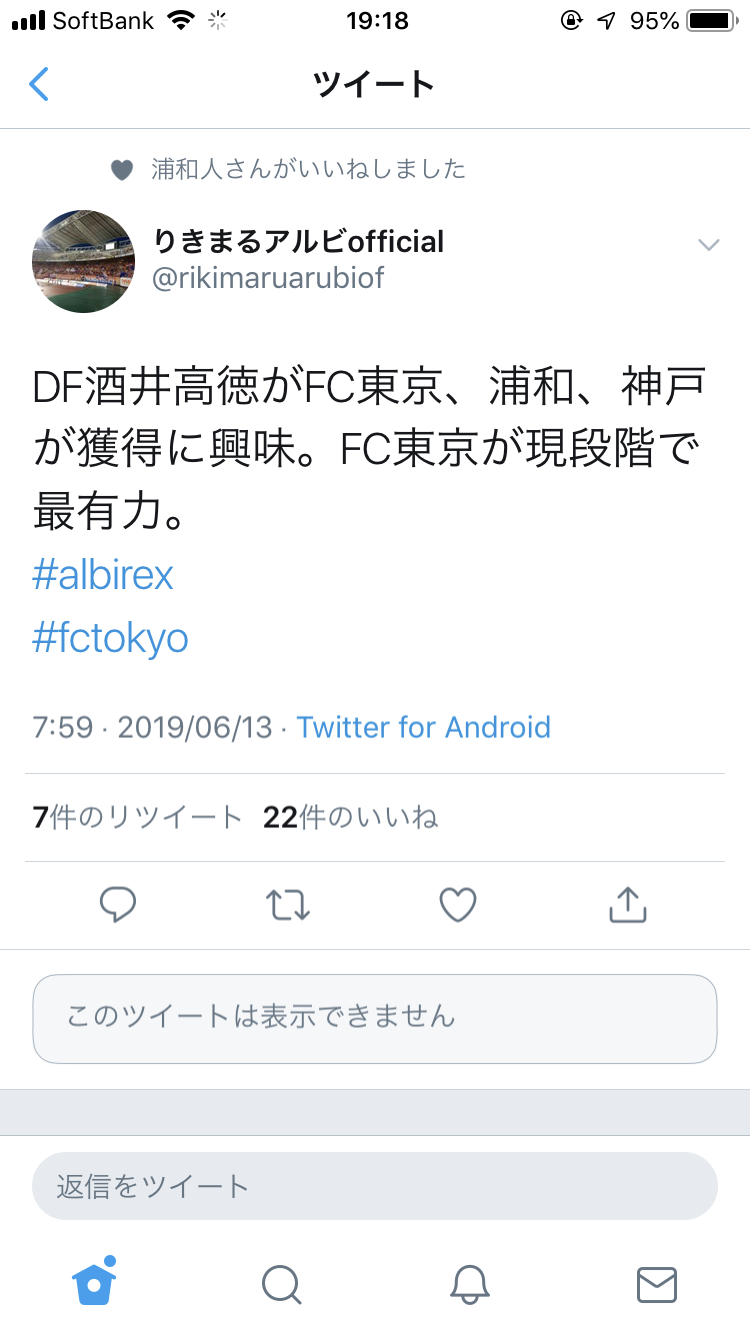Open the Home tab birdhouse icon

(x=94, y=1283)
